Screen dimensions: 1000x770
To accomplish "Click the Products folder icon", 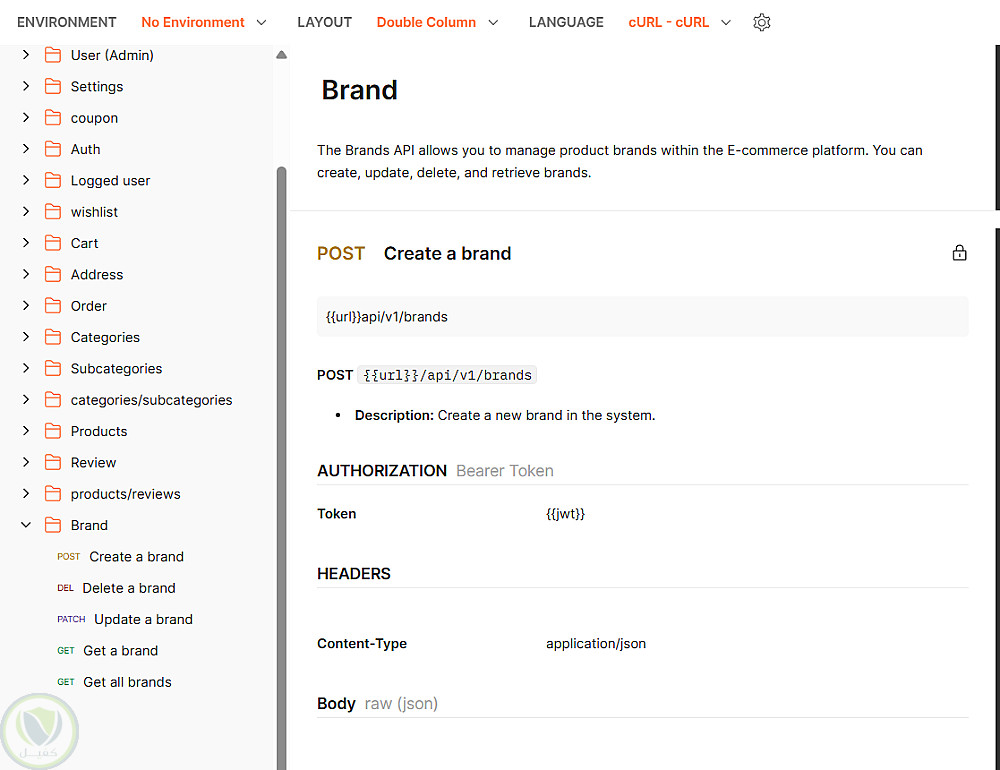I will [53, 431].
